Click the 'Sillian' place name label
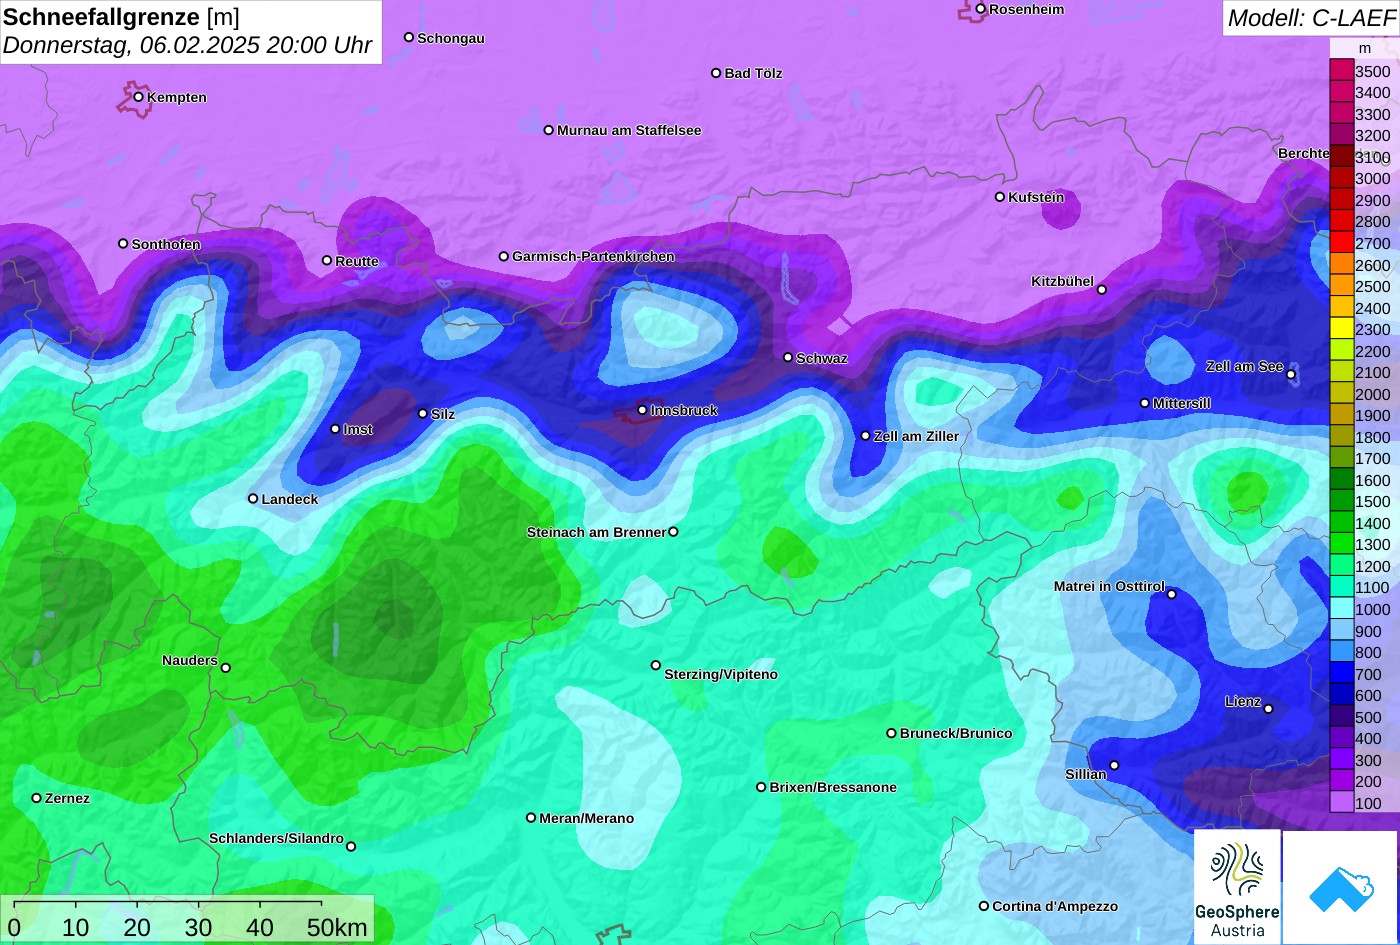 pos(1086,774)
